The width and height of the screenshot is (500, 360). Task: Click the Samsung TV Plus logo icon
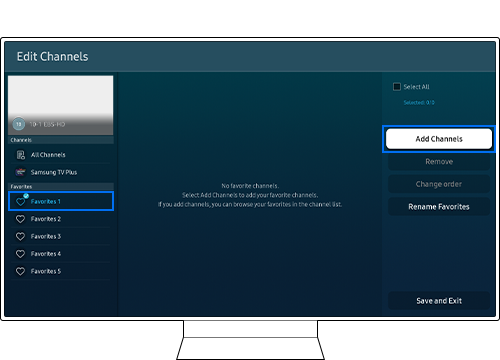(x=20, y=172)
